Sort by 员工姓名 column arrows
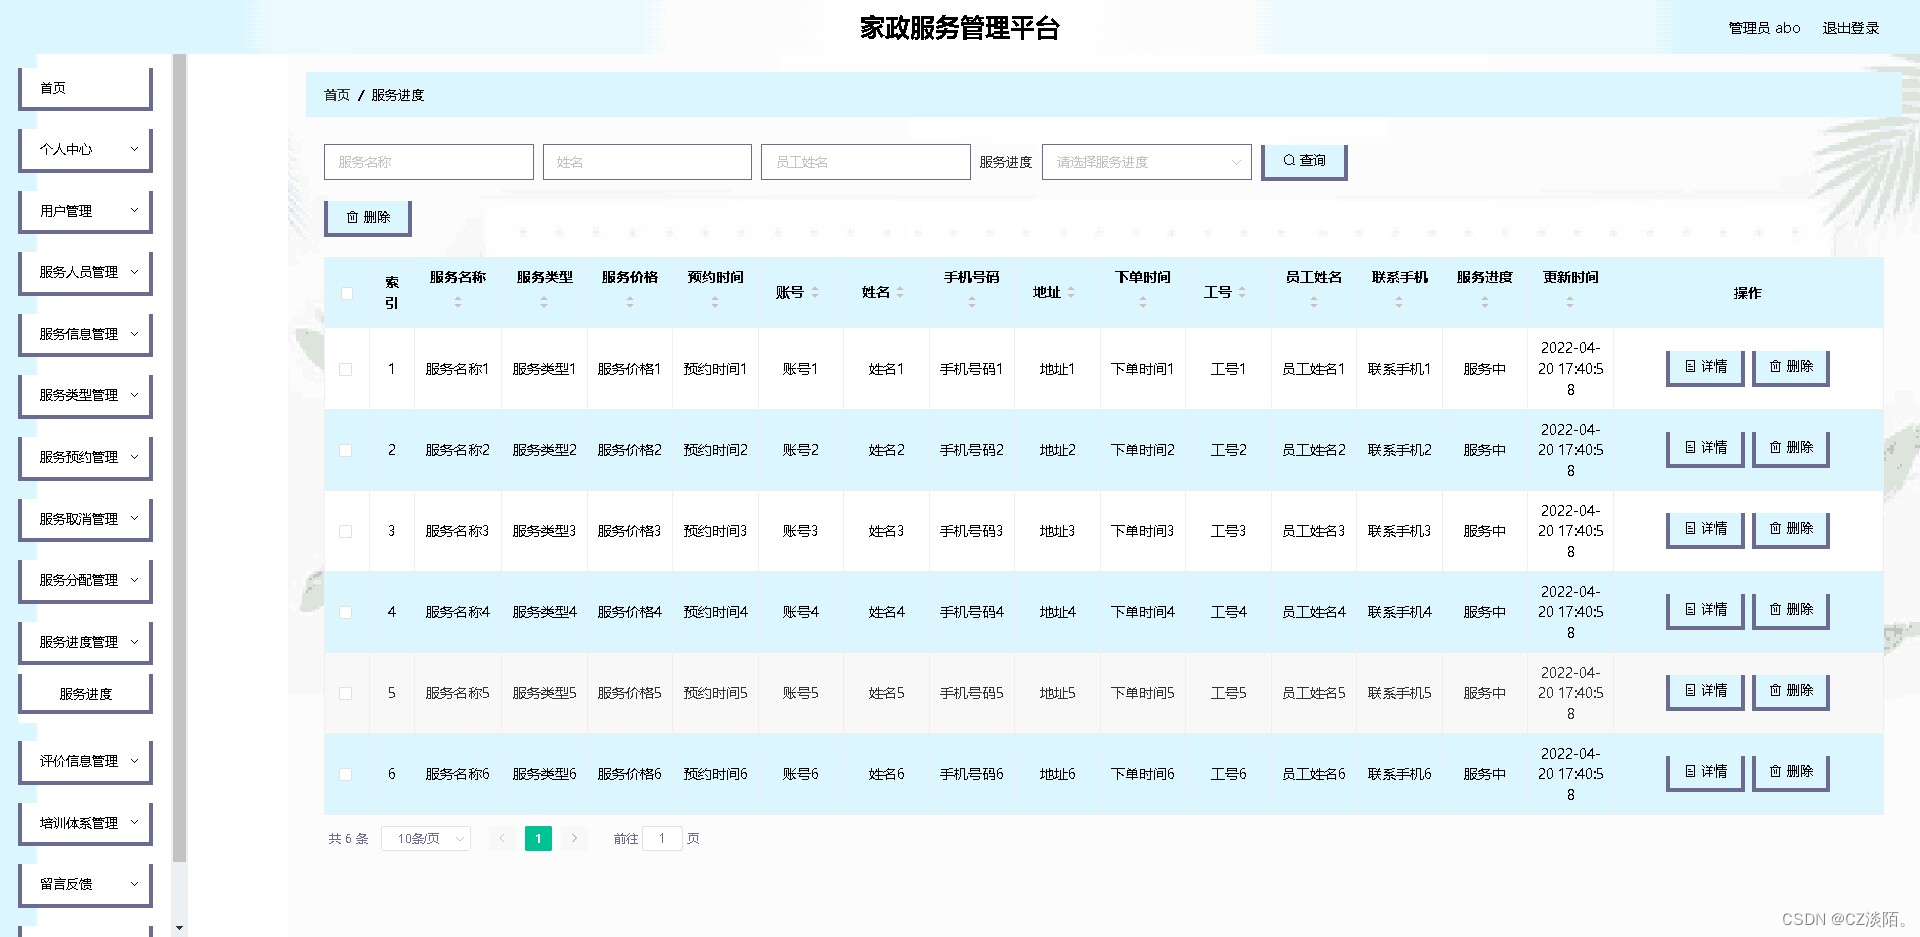The image size is (1920, 937). click(1314, 302)
